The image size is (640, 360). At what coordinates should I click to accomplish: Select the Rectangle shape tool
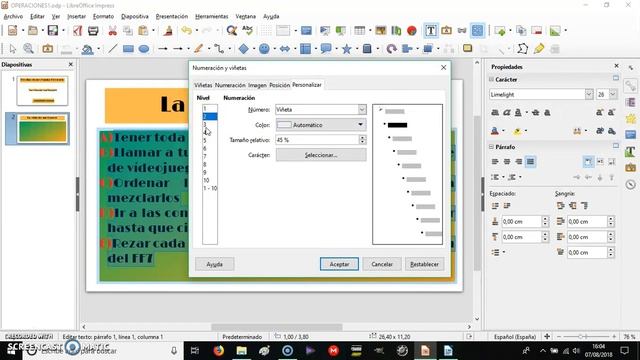[128, 49]
